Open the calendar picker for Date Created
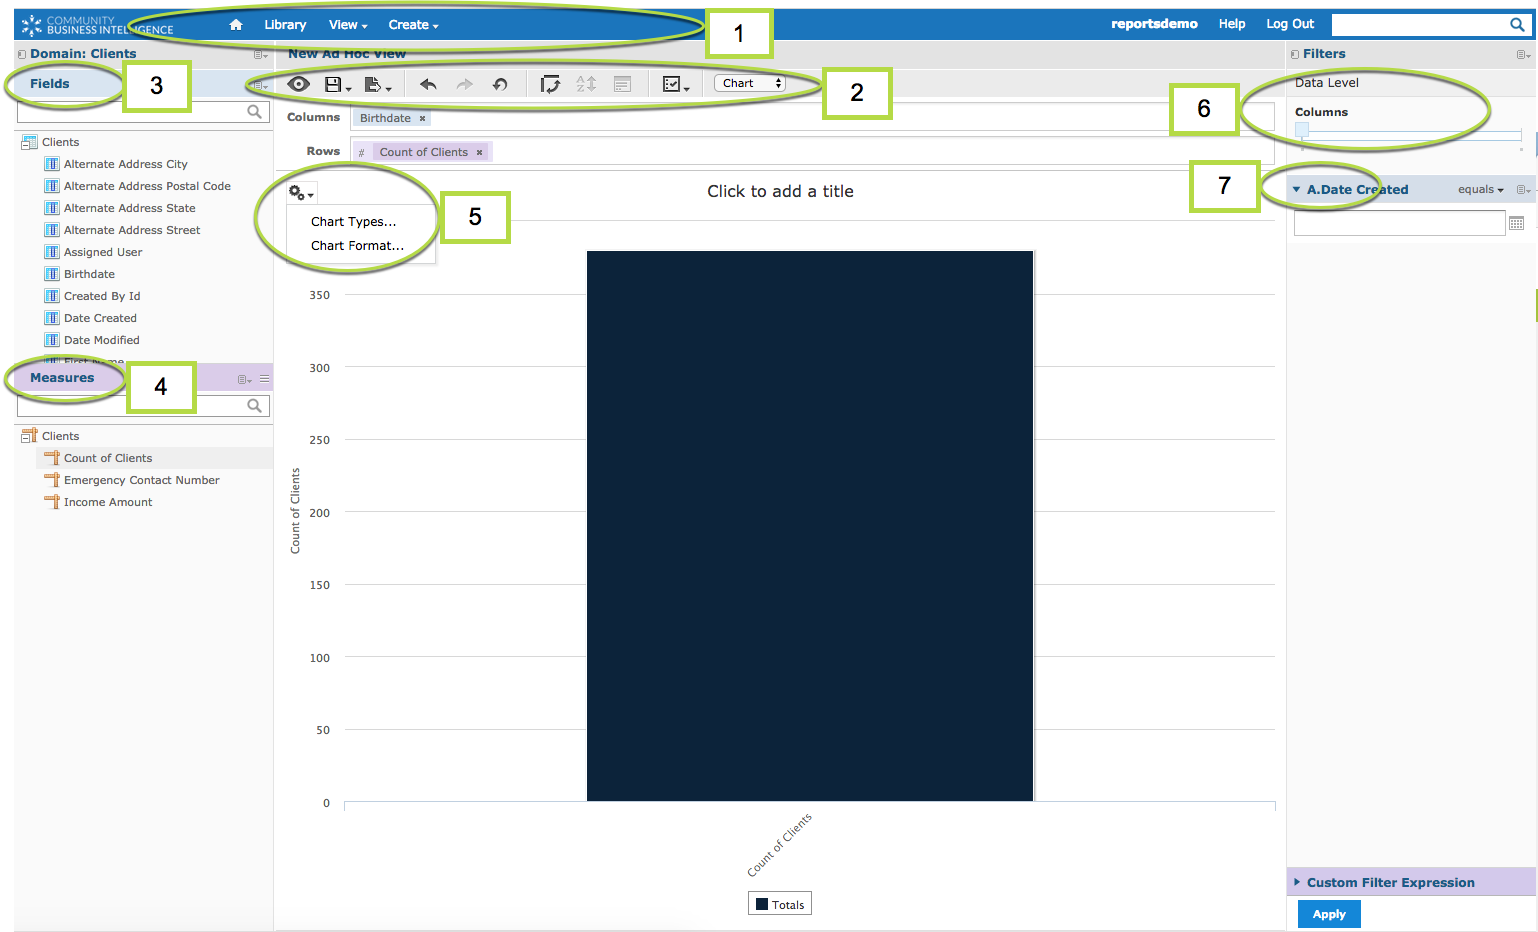 point(1516,222)
